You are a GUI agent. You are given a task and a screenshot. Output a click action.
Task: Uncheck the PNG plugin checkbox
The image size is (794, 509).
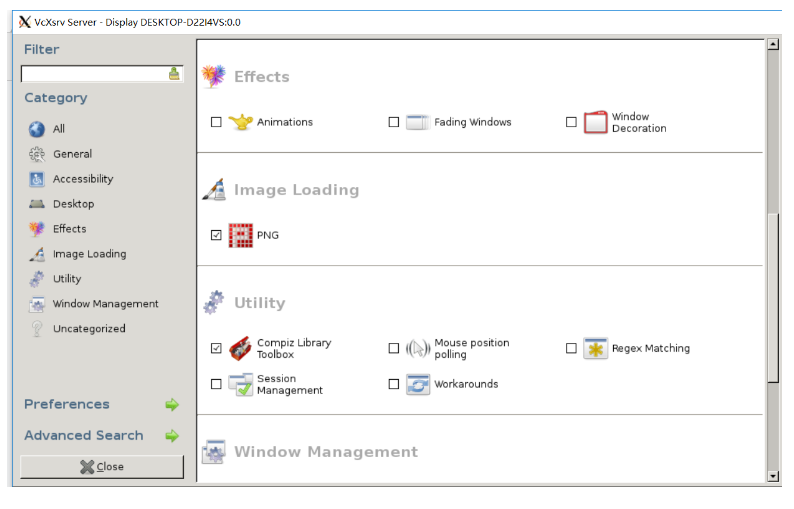[x=216, y=235]
